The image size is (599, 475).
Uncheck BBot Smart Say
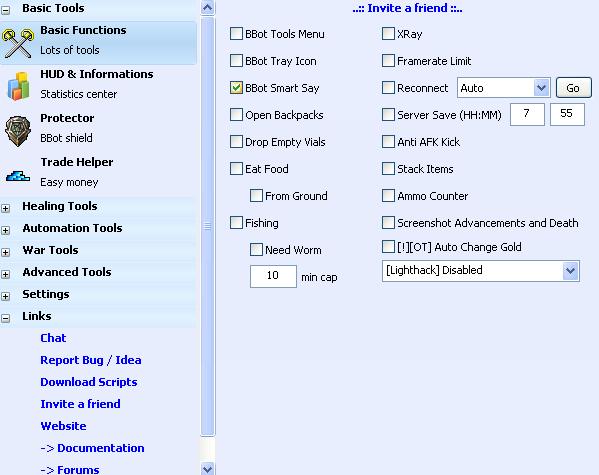tap(236, 88)
